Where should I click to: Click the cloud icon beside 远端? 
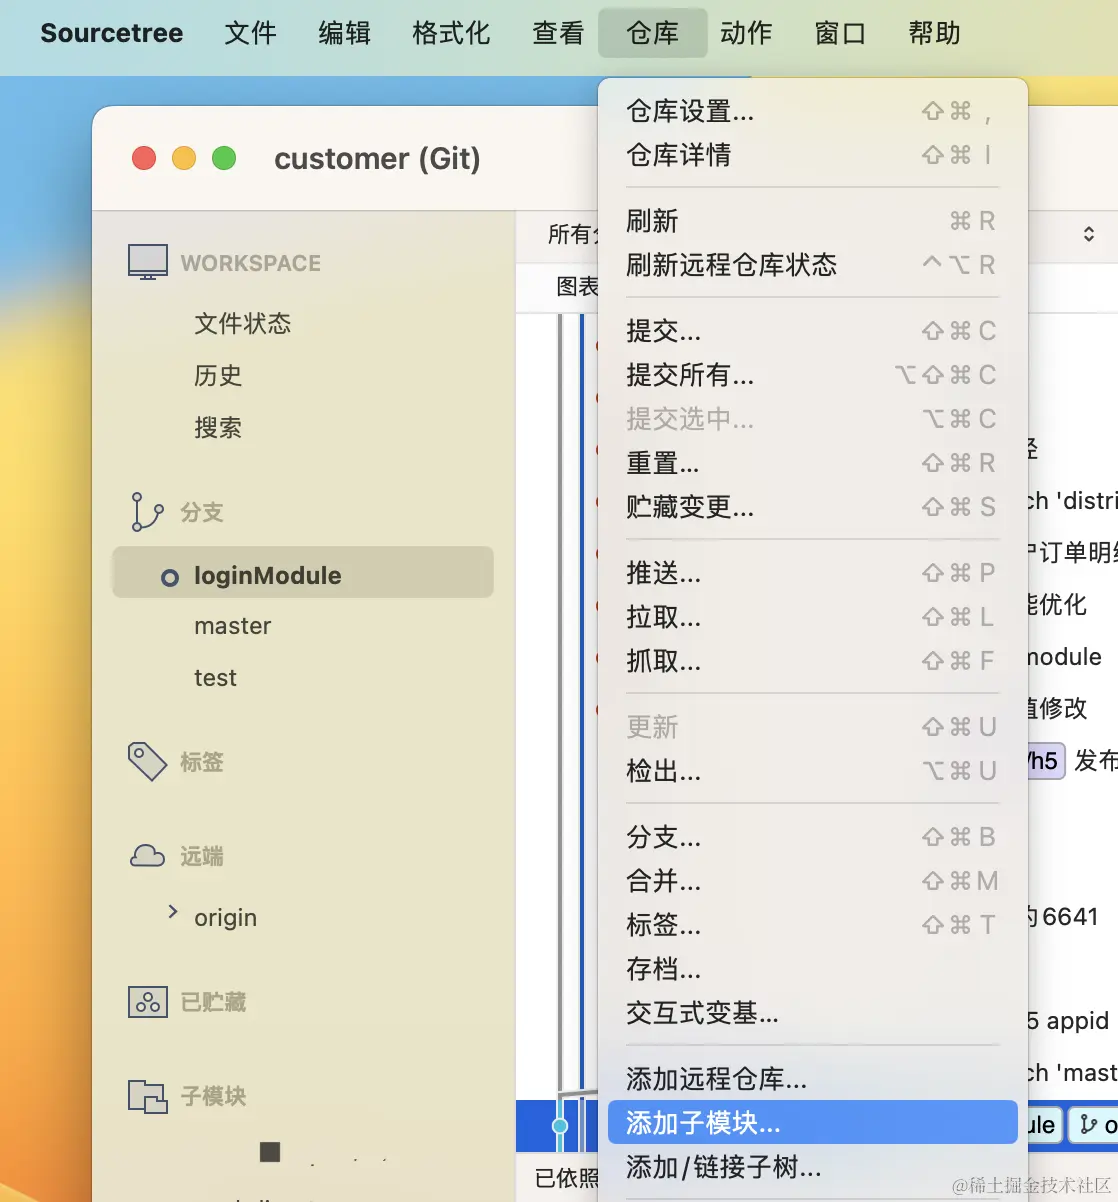[x=147, y=856]
